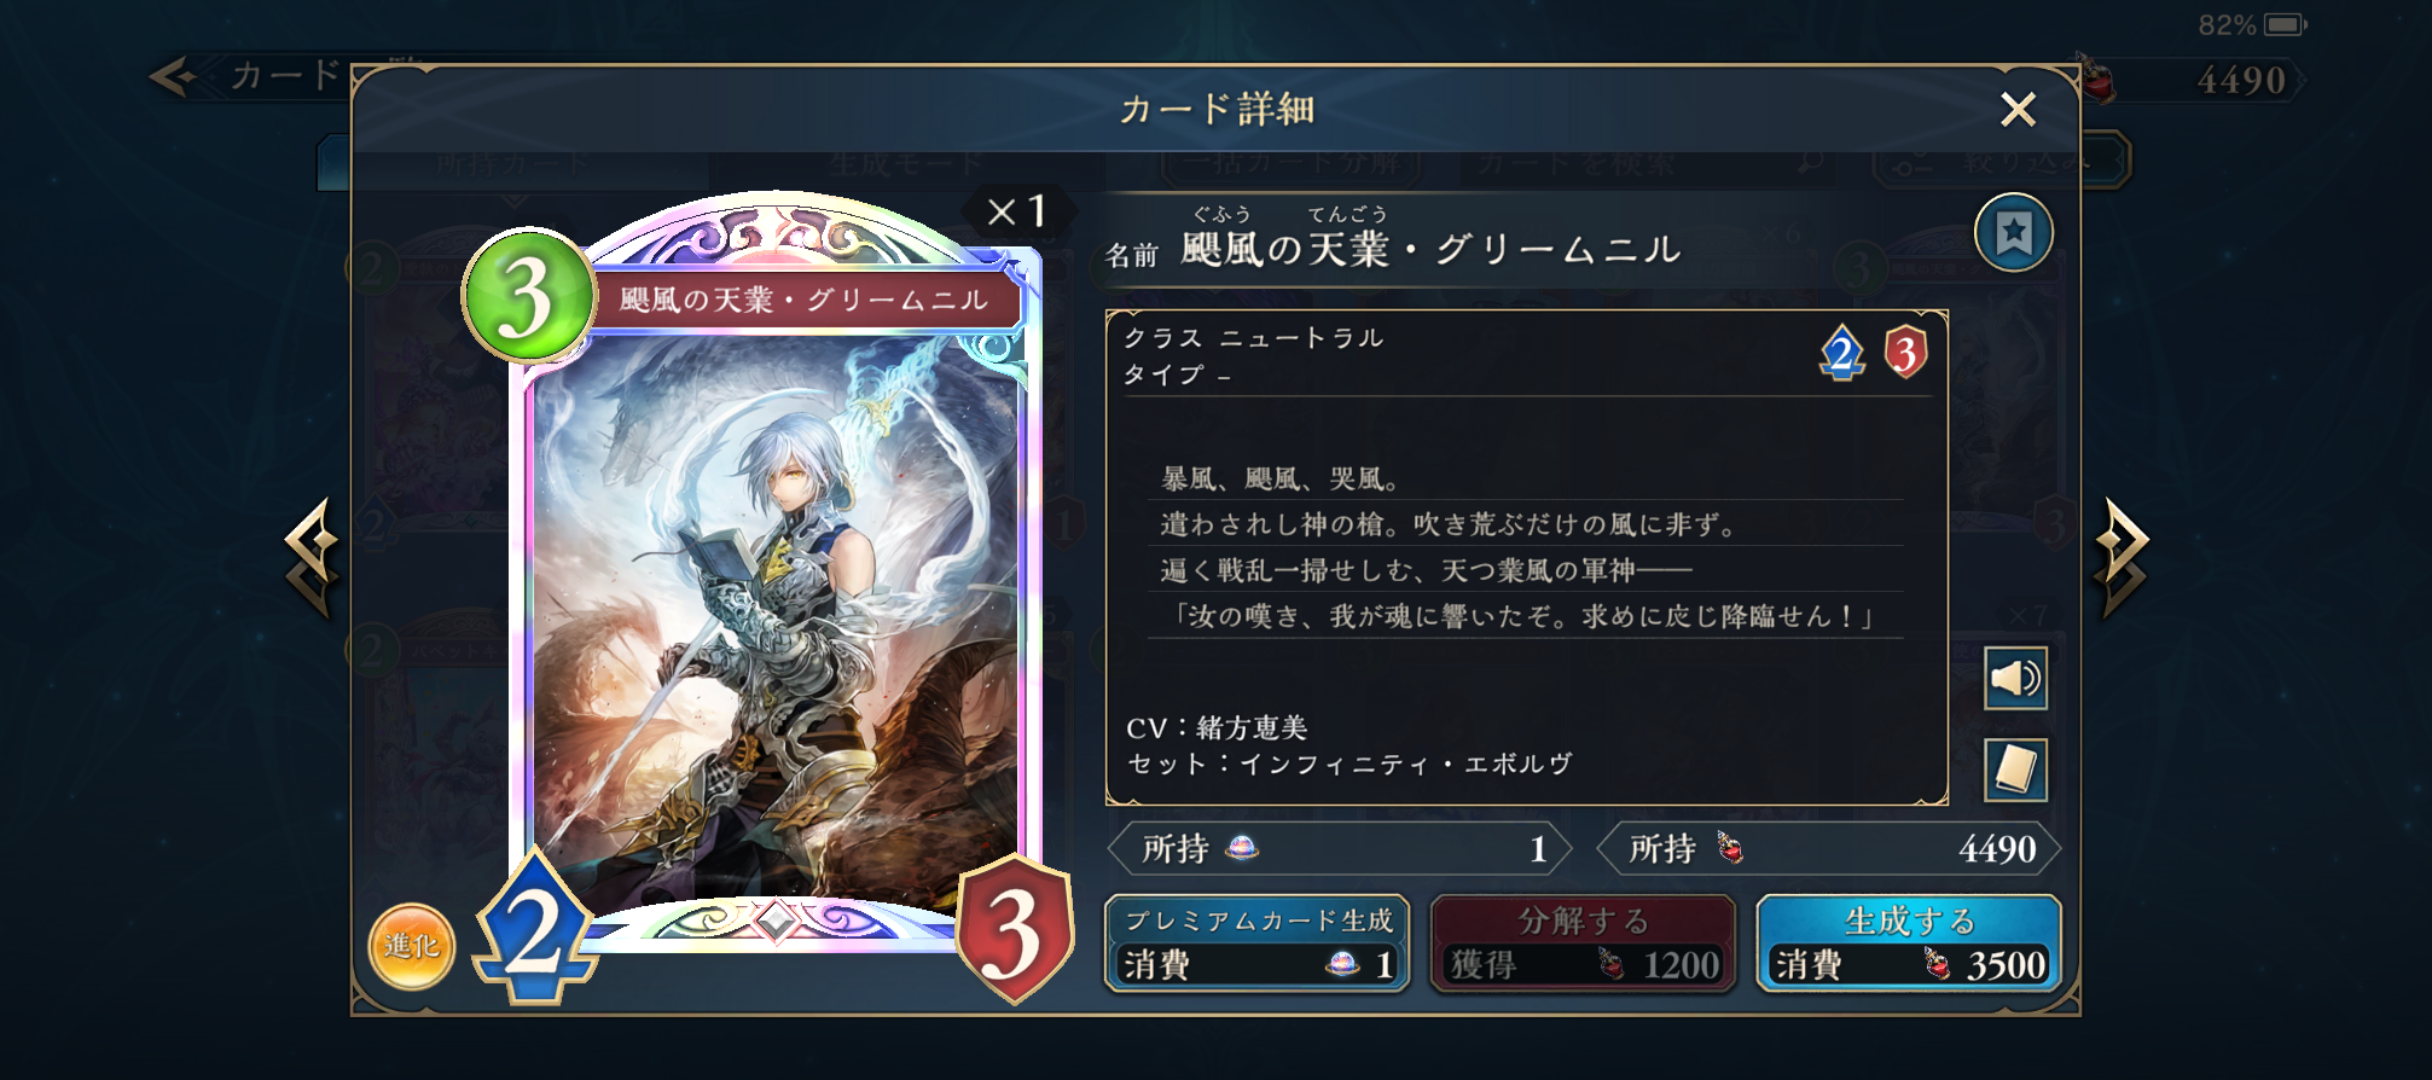The image size is (2432, 1080).
Task: Tap the green cost 3 orb
Action: point(528,295)
